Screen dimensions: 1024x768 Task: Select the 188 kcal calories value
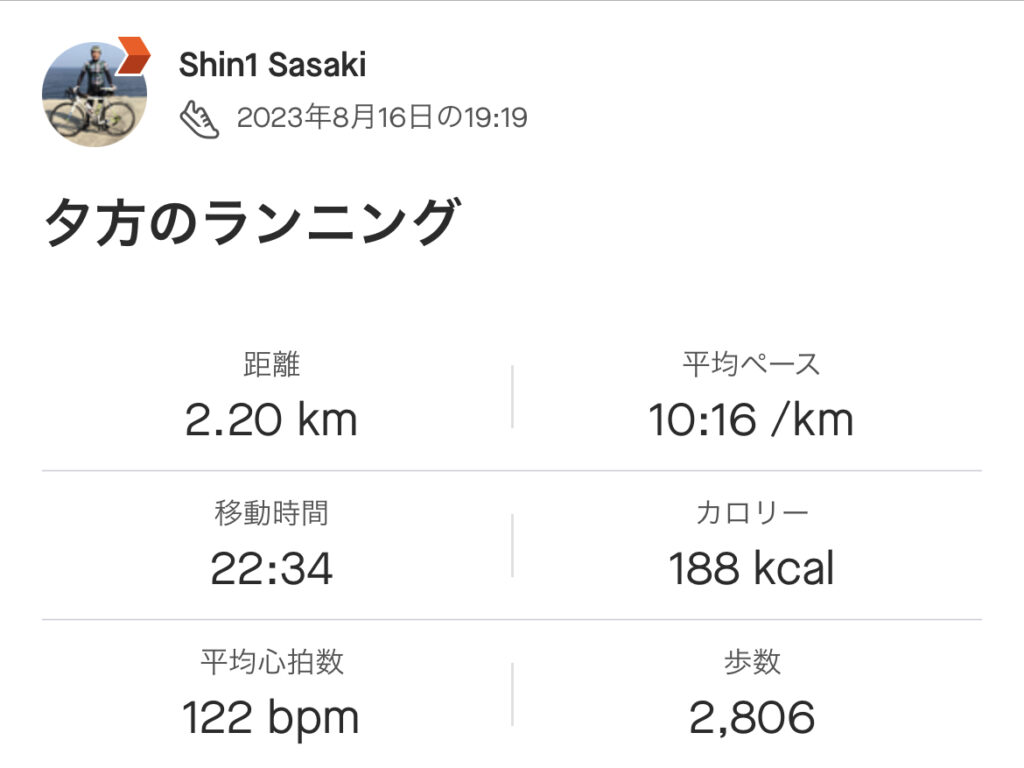pyautogui.click(x=751, y=569)
